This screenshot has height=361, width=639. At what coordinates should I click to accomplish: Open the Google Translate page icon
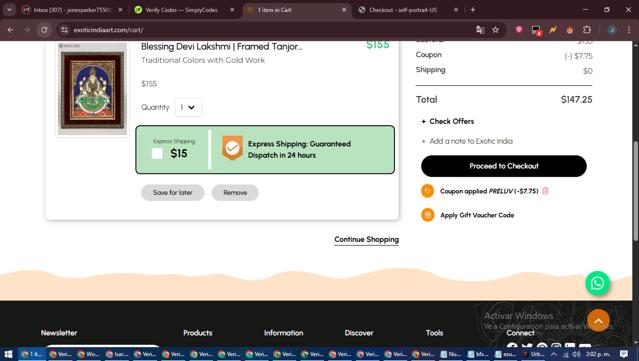click(x=480, y=30)
